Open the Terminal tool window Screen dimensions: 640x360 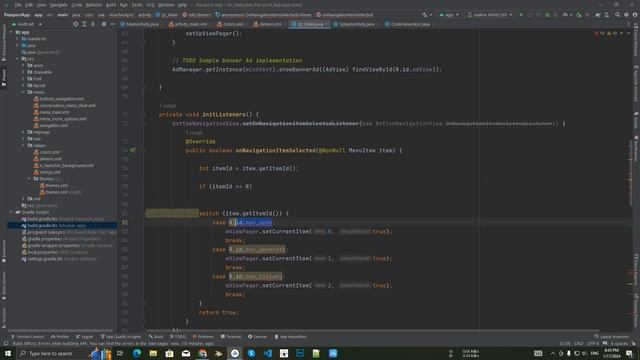click(231, 337)
